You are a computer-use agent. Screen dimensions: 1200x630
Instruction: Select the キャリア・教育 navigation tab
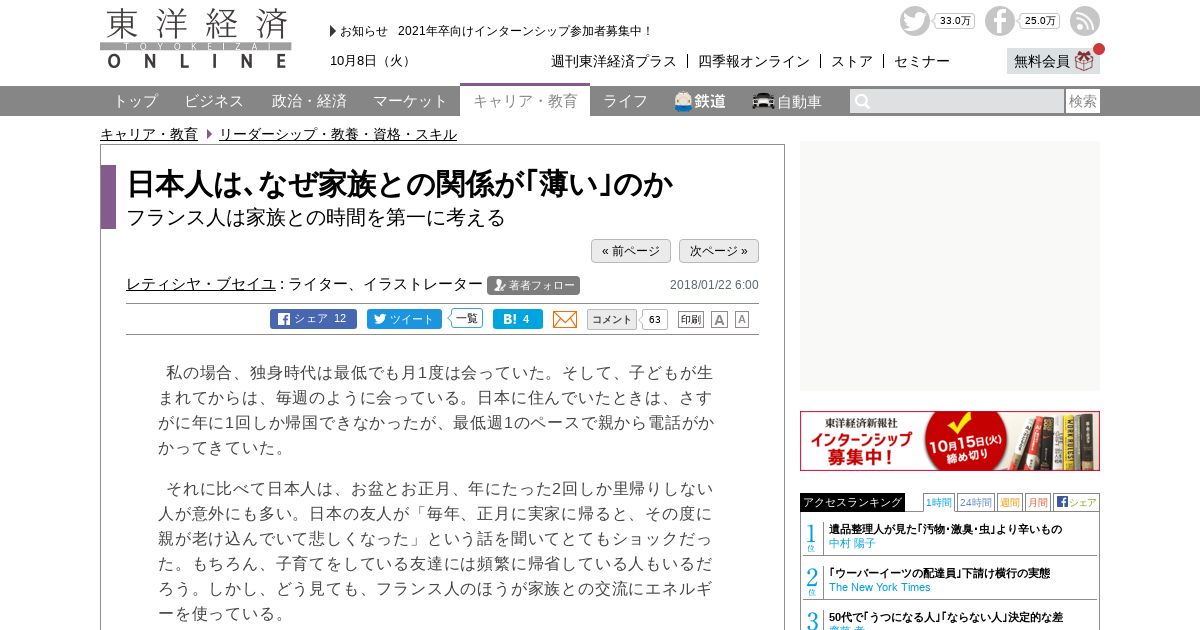click(x=525, y=100)
